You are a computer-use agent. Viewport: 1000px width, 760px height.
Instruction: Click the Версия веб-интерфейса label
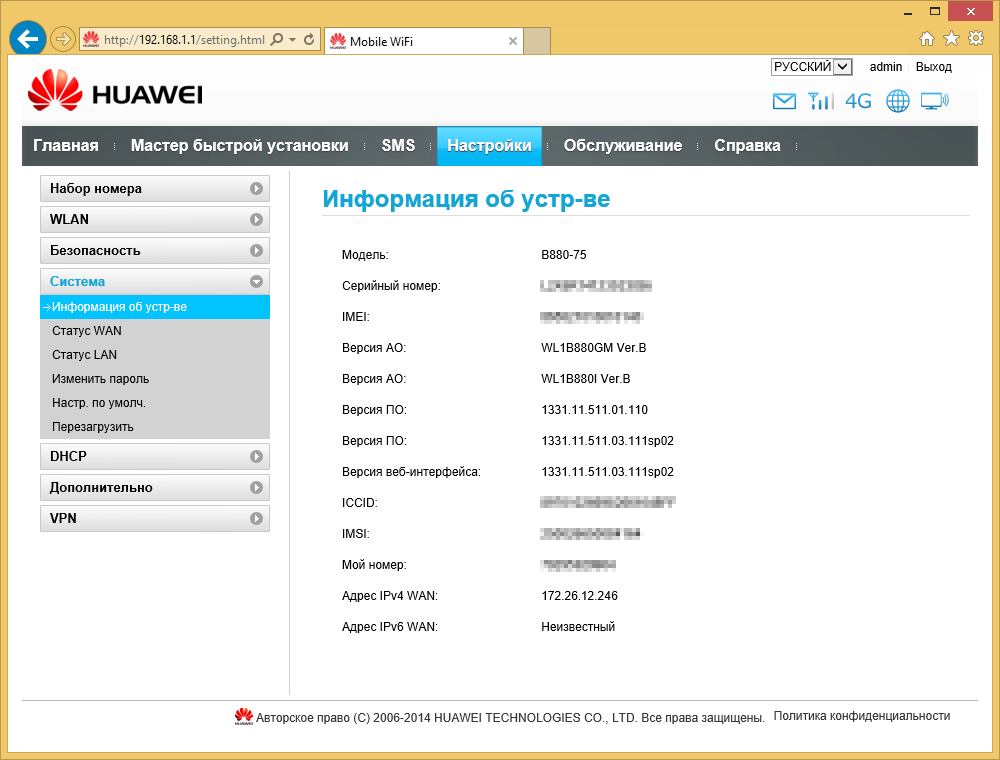pyautogui.click(x=411, y=472)
